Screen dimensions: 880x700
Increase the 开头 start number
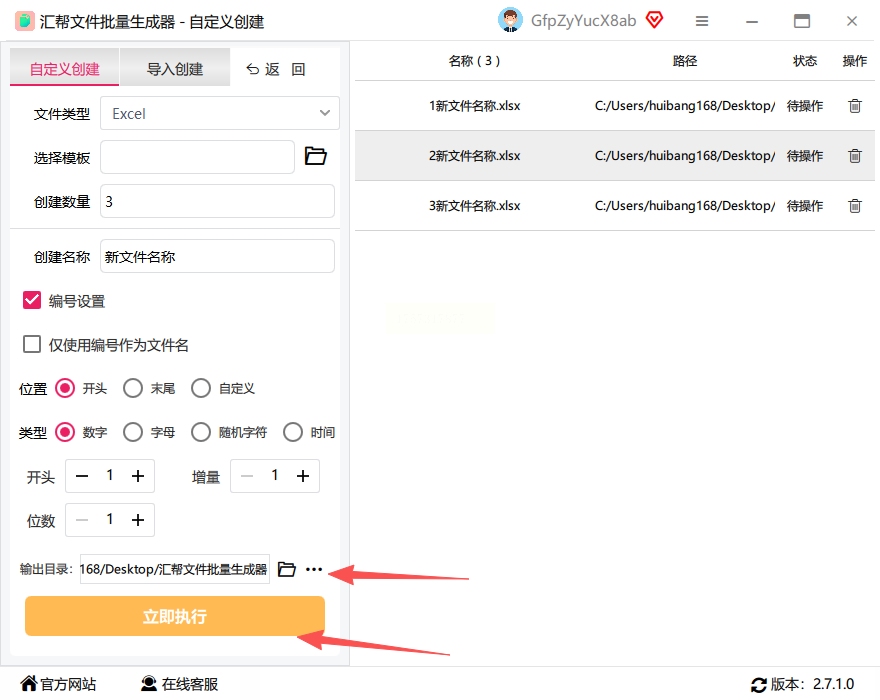(138, 476)
